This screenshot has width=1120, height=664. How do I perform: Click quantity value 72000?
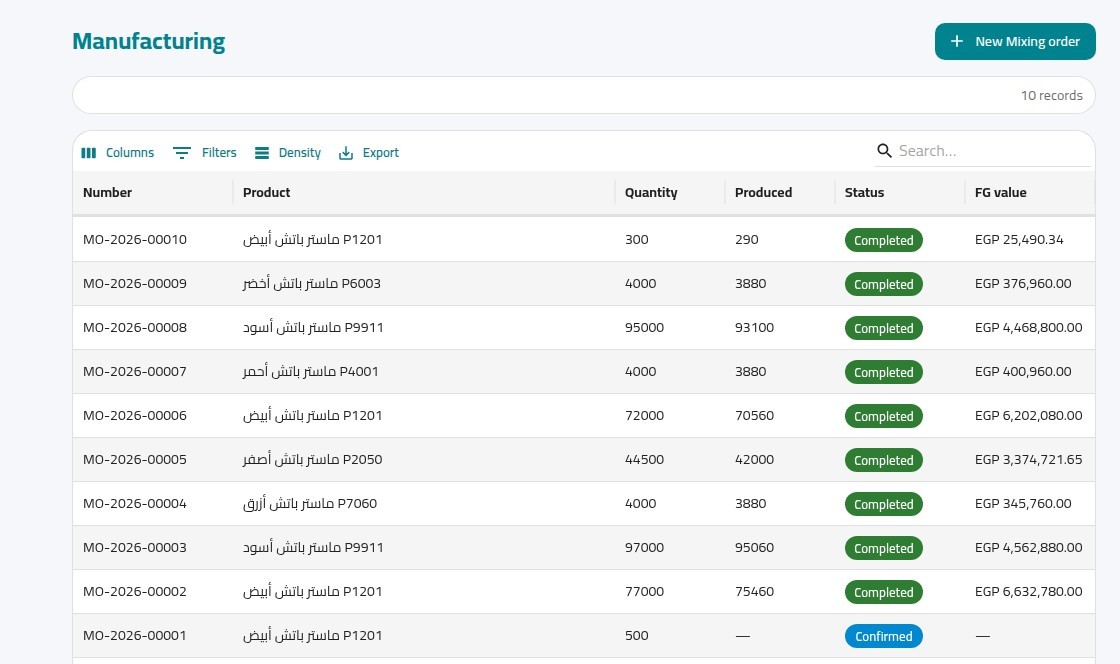644,416
